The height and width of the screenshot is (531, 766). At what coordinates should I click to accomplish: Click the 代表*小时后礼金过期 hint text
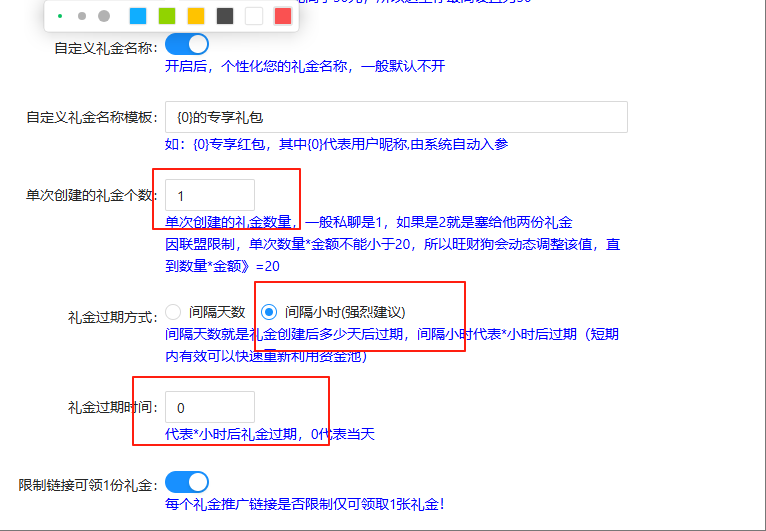270,434
